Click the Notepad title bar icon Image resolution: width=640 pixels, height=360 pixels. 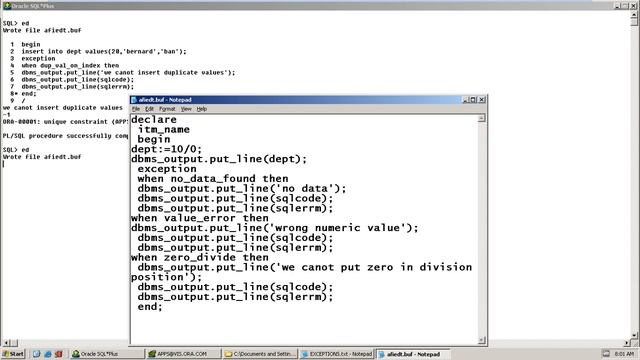tap(134, 100)
